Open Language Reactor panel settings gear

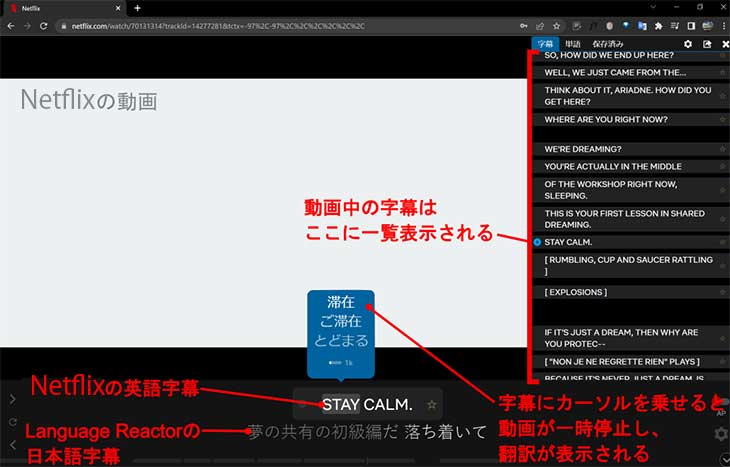[x=688, y=44]
